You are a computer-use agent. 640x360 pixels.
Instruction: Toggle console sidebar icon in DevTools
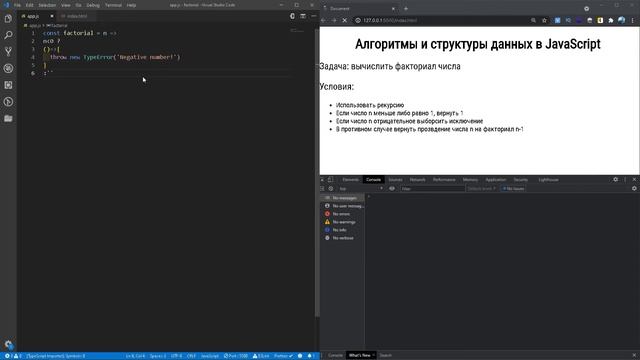point(322,189)
